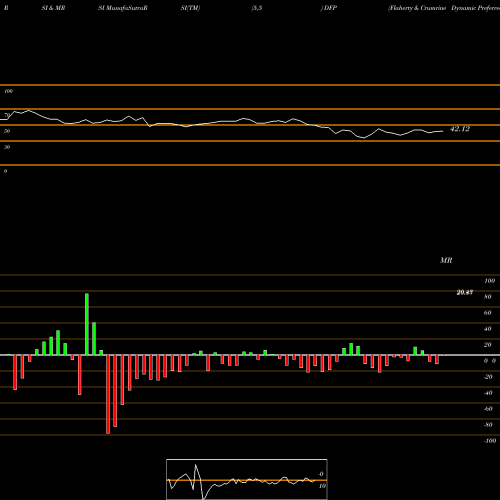Image resolution: width=500 pixels, height=500 pixels.
Task: Click the MR axis label -100
Action: tap(490, 441)
